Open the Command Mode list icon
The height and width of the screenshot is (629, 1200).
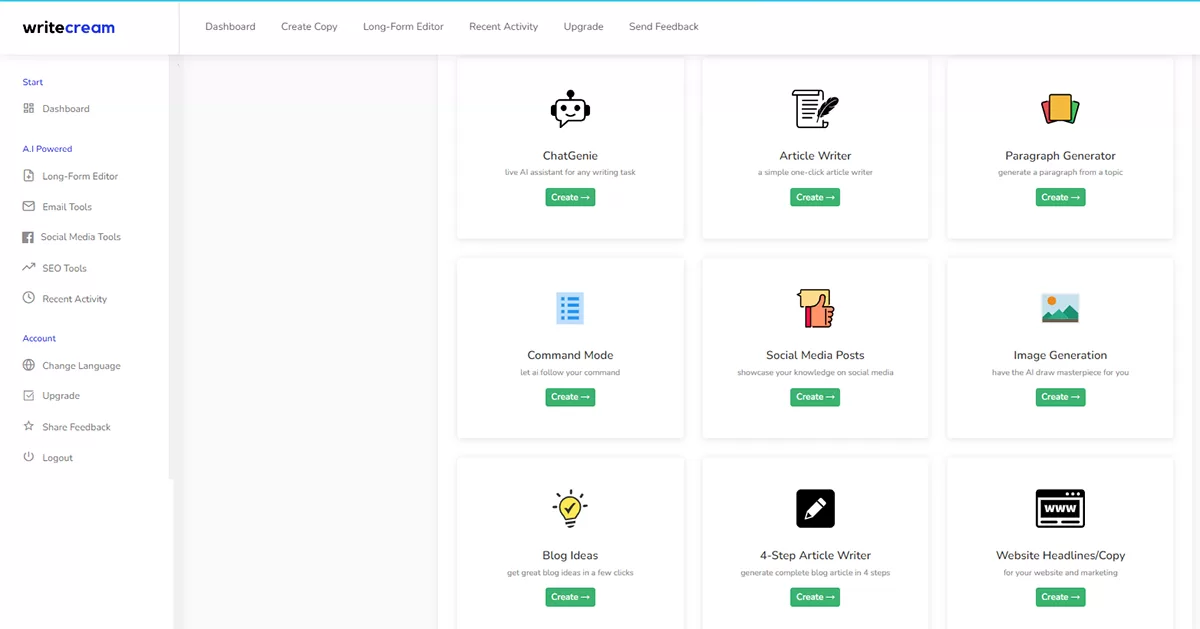[x=570, y=308]
